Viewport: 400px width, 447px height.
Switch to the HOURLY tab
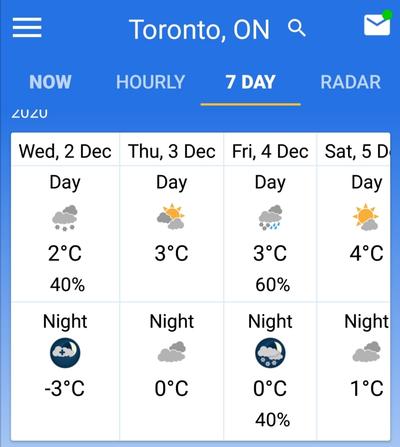[x=150, y=82]
